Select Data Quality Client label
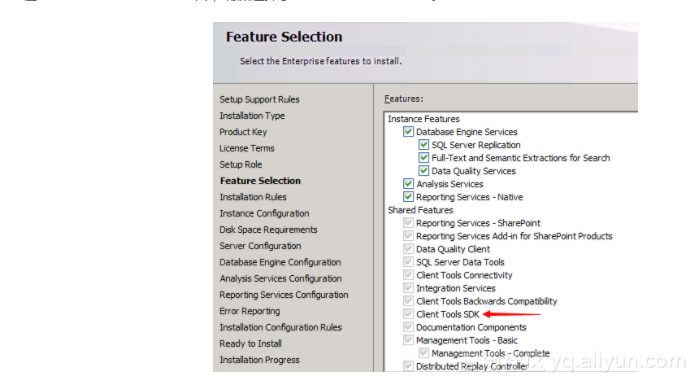Viewport: 697px width, 384px height. [453, 249]
